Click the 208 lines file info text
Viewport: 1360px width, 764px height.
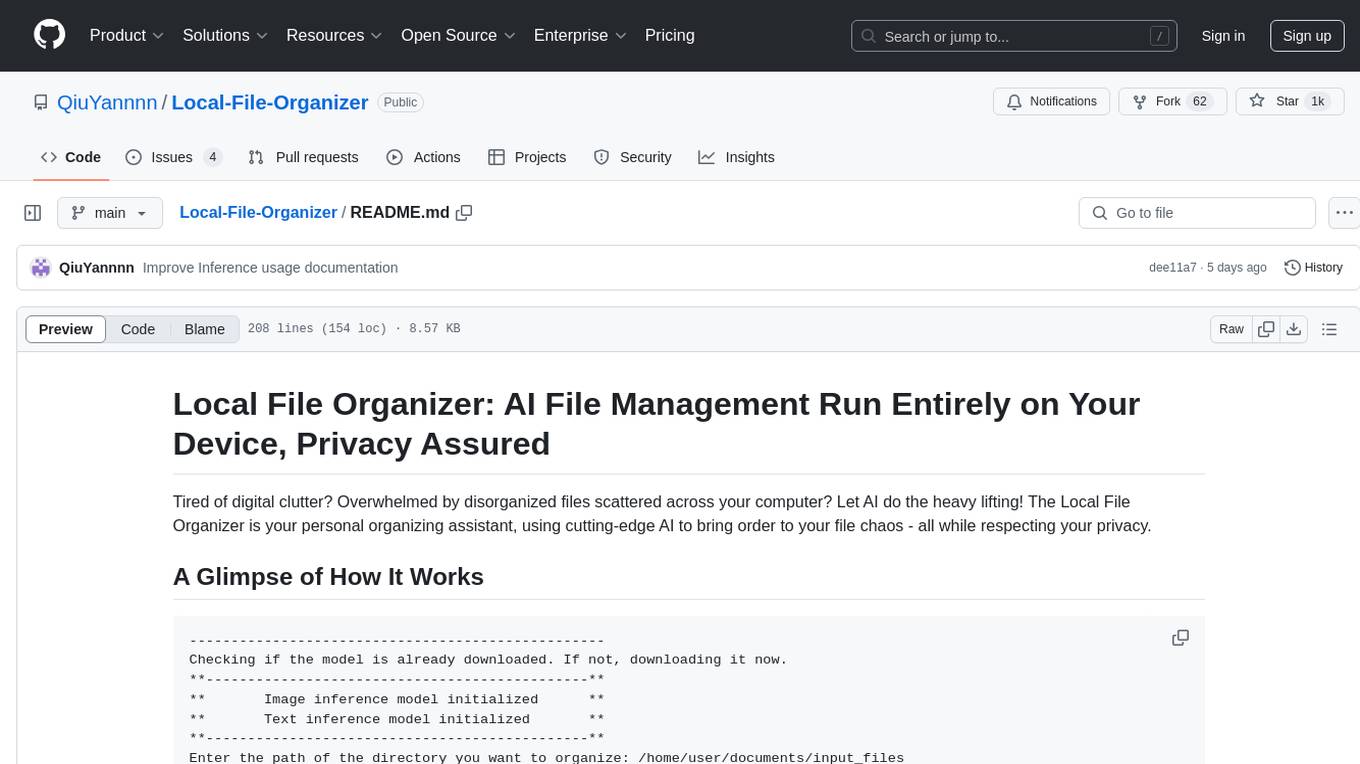354,329
